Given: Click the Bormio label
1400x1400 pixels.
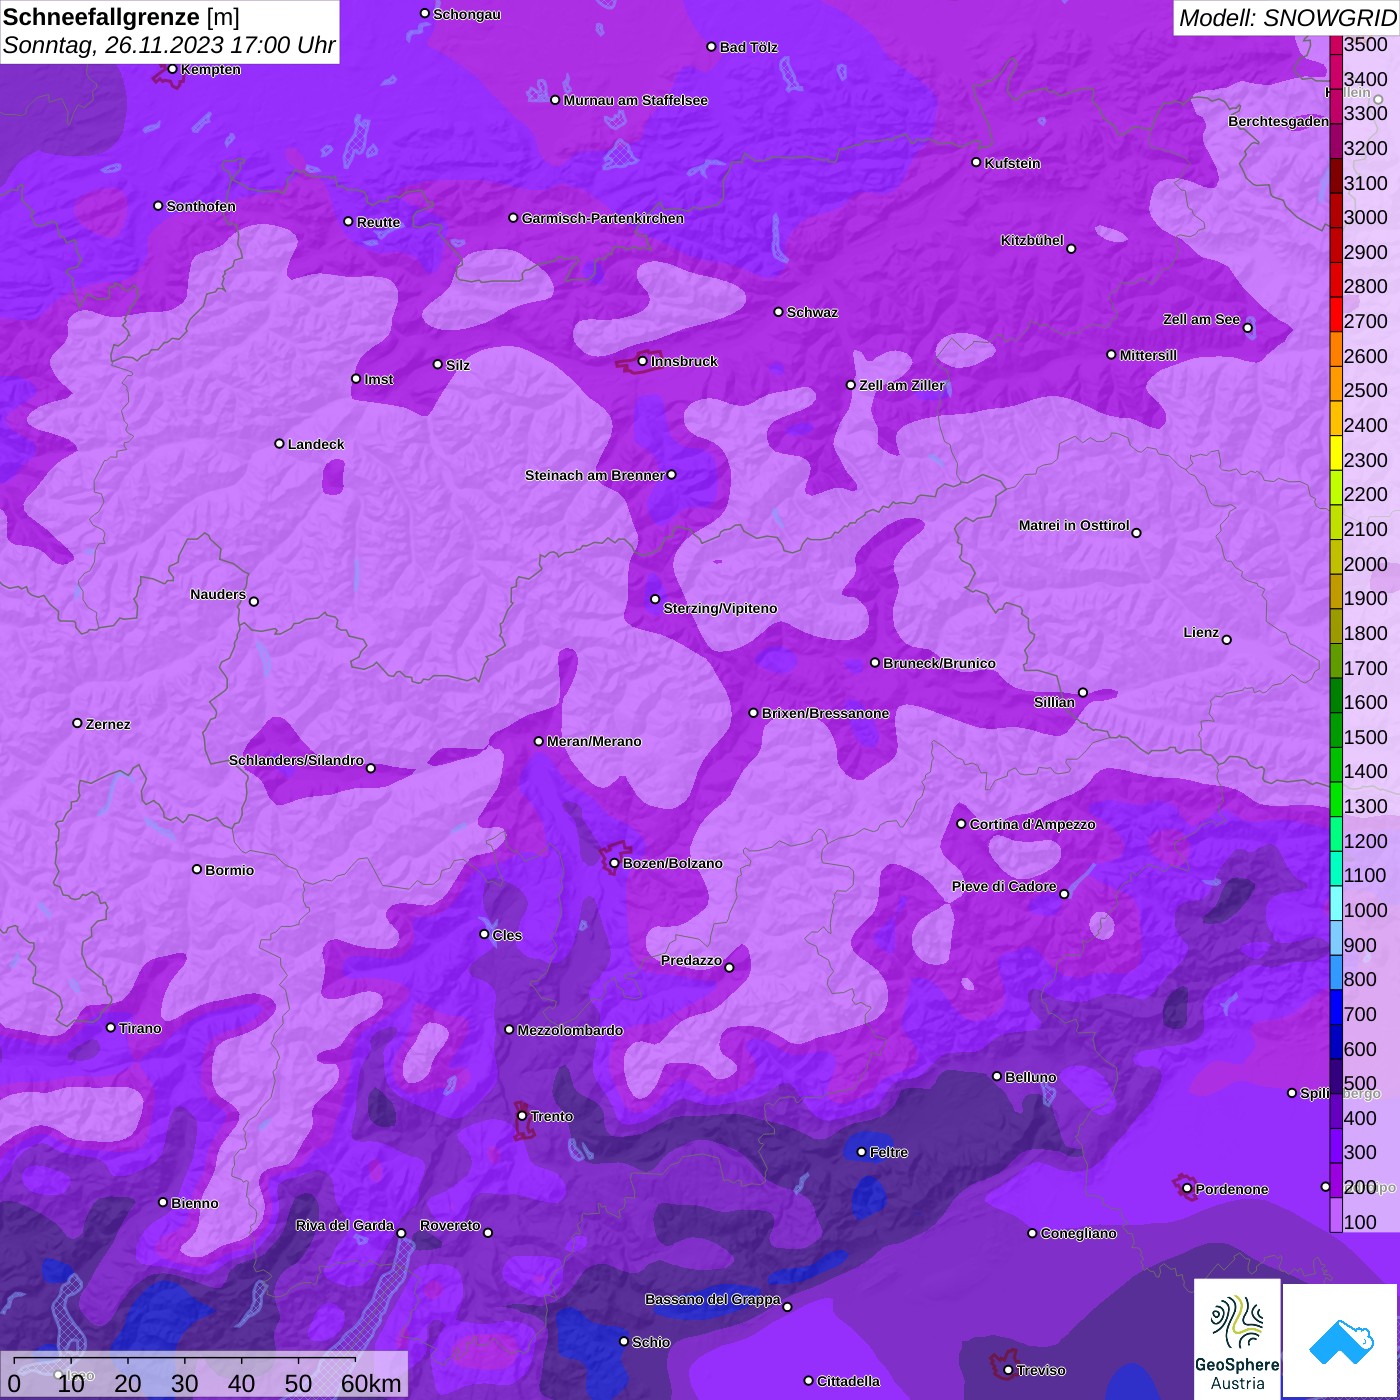Looking at the screenshot, I should click(229, 870).
